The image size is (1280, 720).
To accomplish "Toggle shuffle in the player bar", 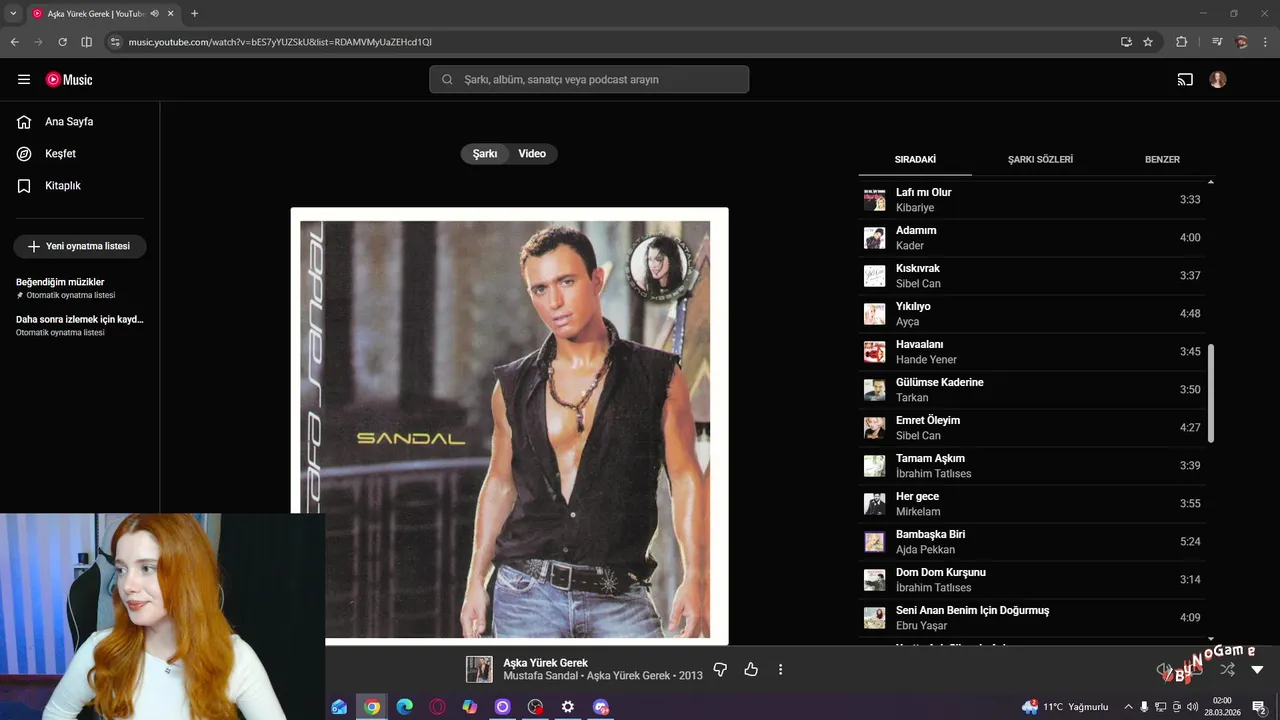I will coord(1228,669).
